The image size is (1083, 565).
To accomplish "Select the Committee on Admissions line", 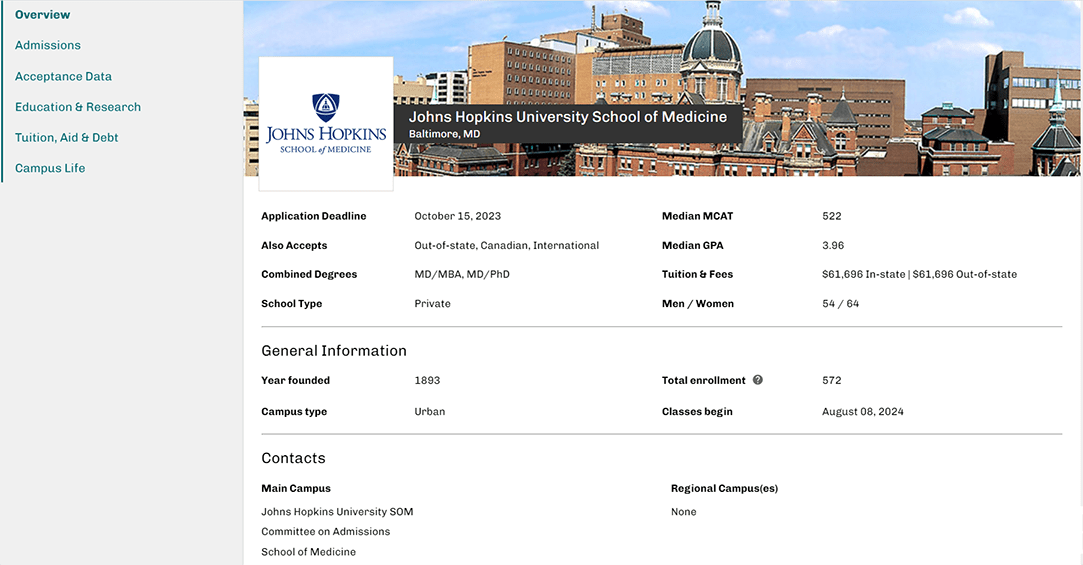I will (325, 532).
